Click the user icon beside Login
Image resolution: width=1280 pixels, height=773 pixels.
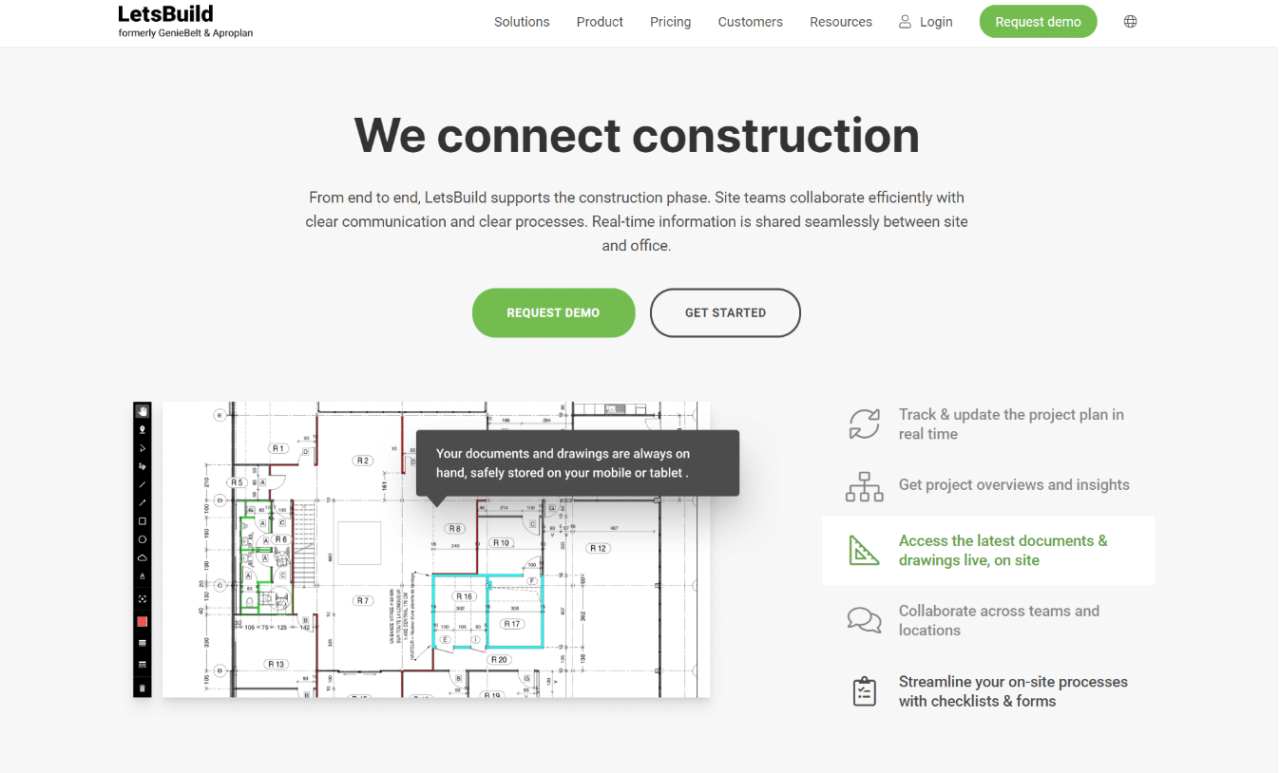[905, 21]
